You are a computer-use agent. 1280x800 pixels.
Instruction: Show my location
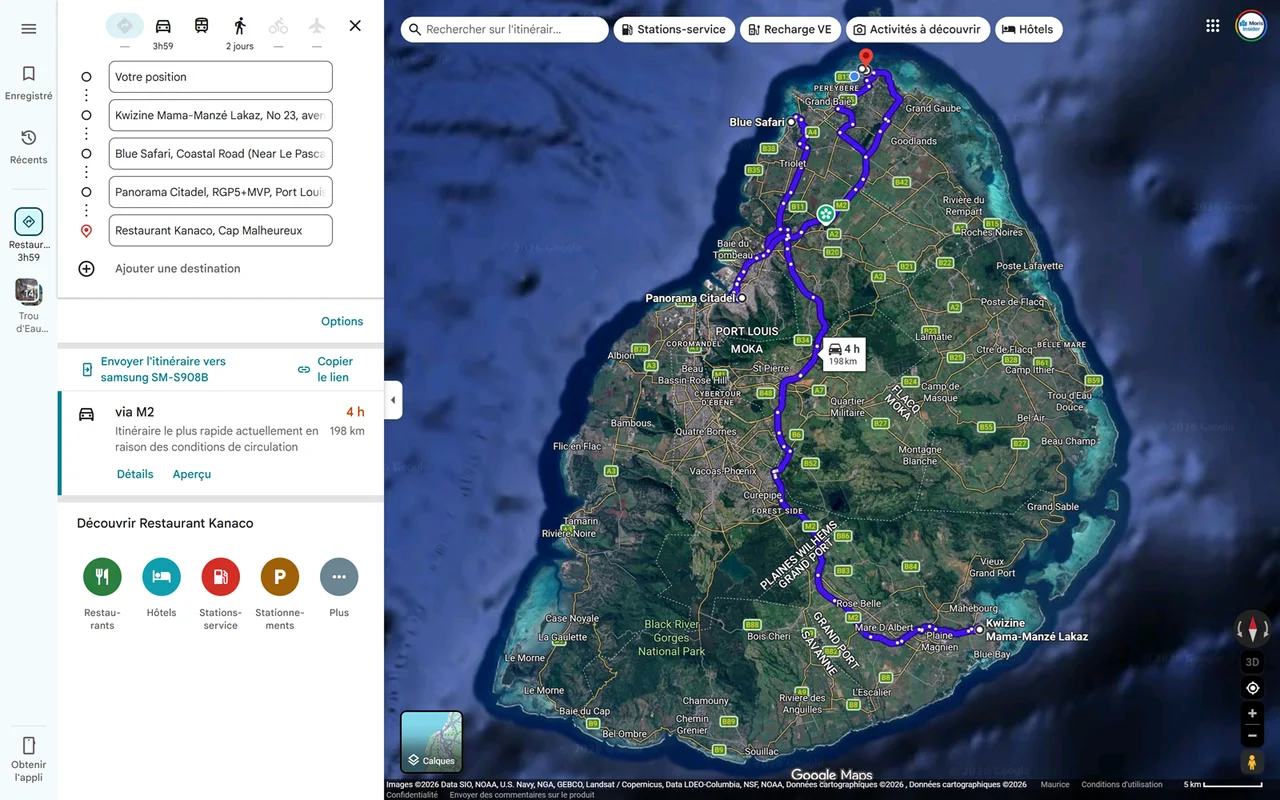pos(1252,688)
